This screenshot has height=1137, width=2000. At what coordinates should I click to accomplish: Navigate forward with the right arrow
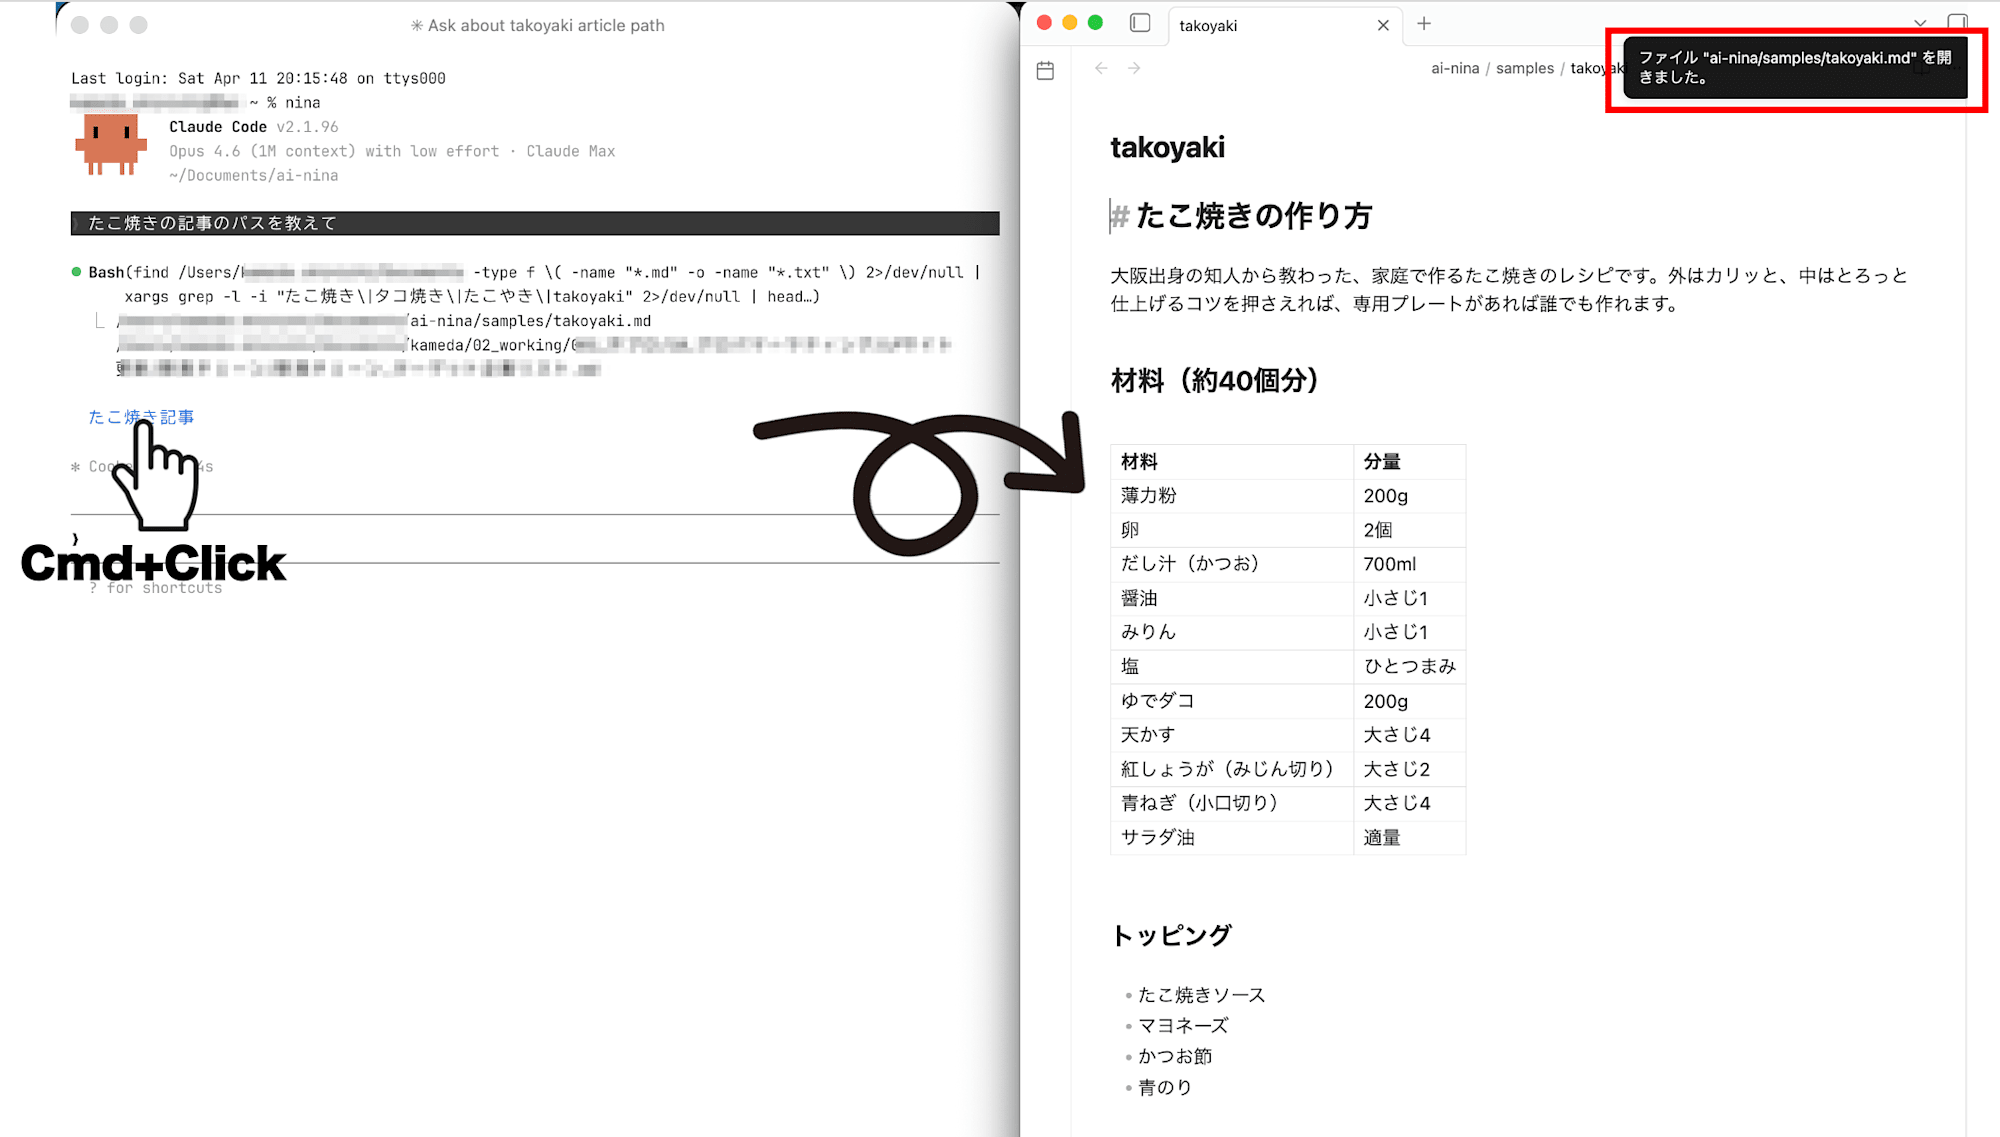pos(1134,68)
